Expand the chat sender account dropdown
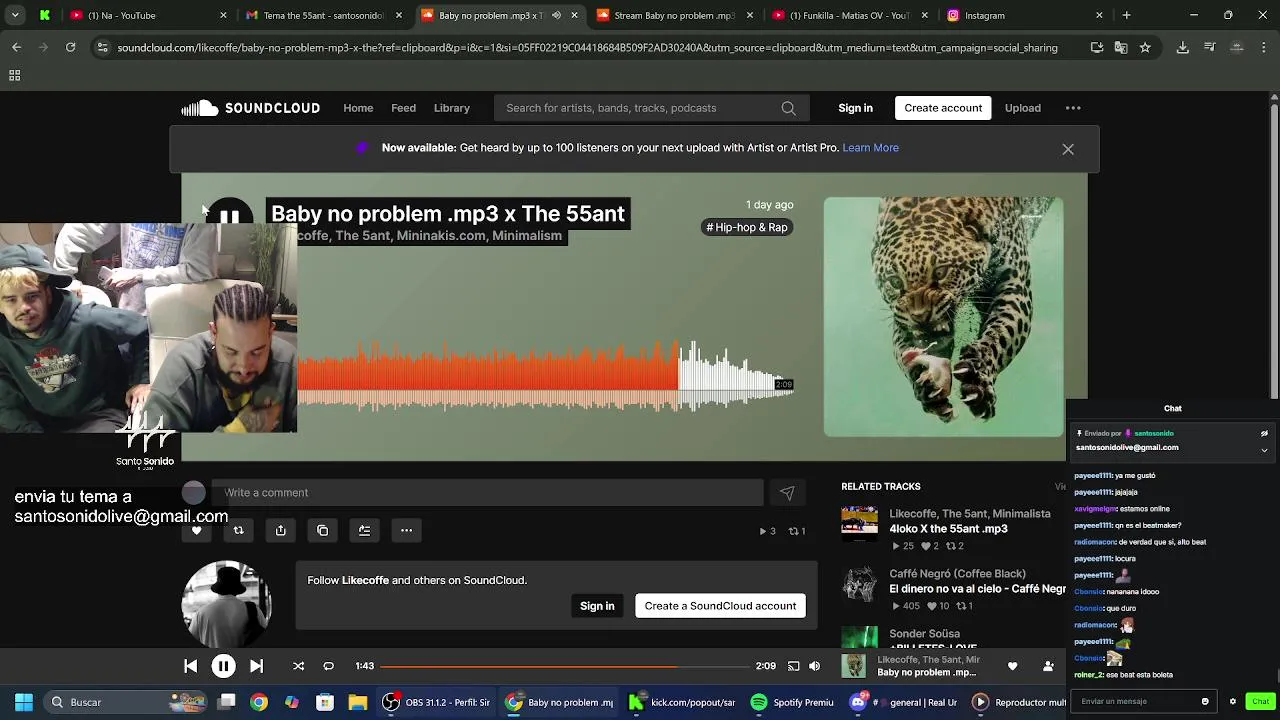 pyautogui.click(x=1264, y=450)
